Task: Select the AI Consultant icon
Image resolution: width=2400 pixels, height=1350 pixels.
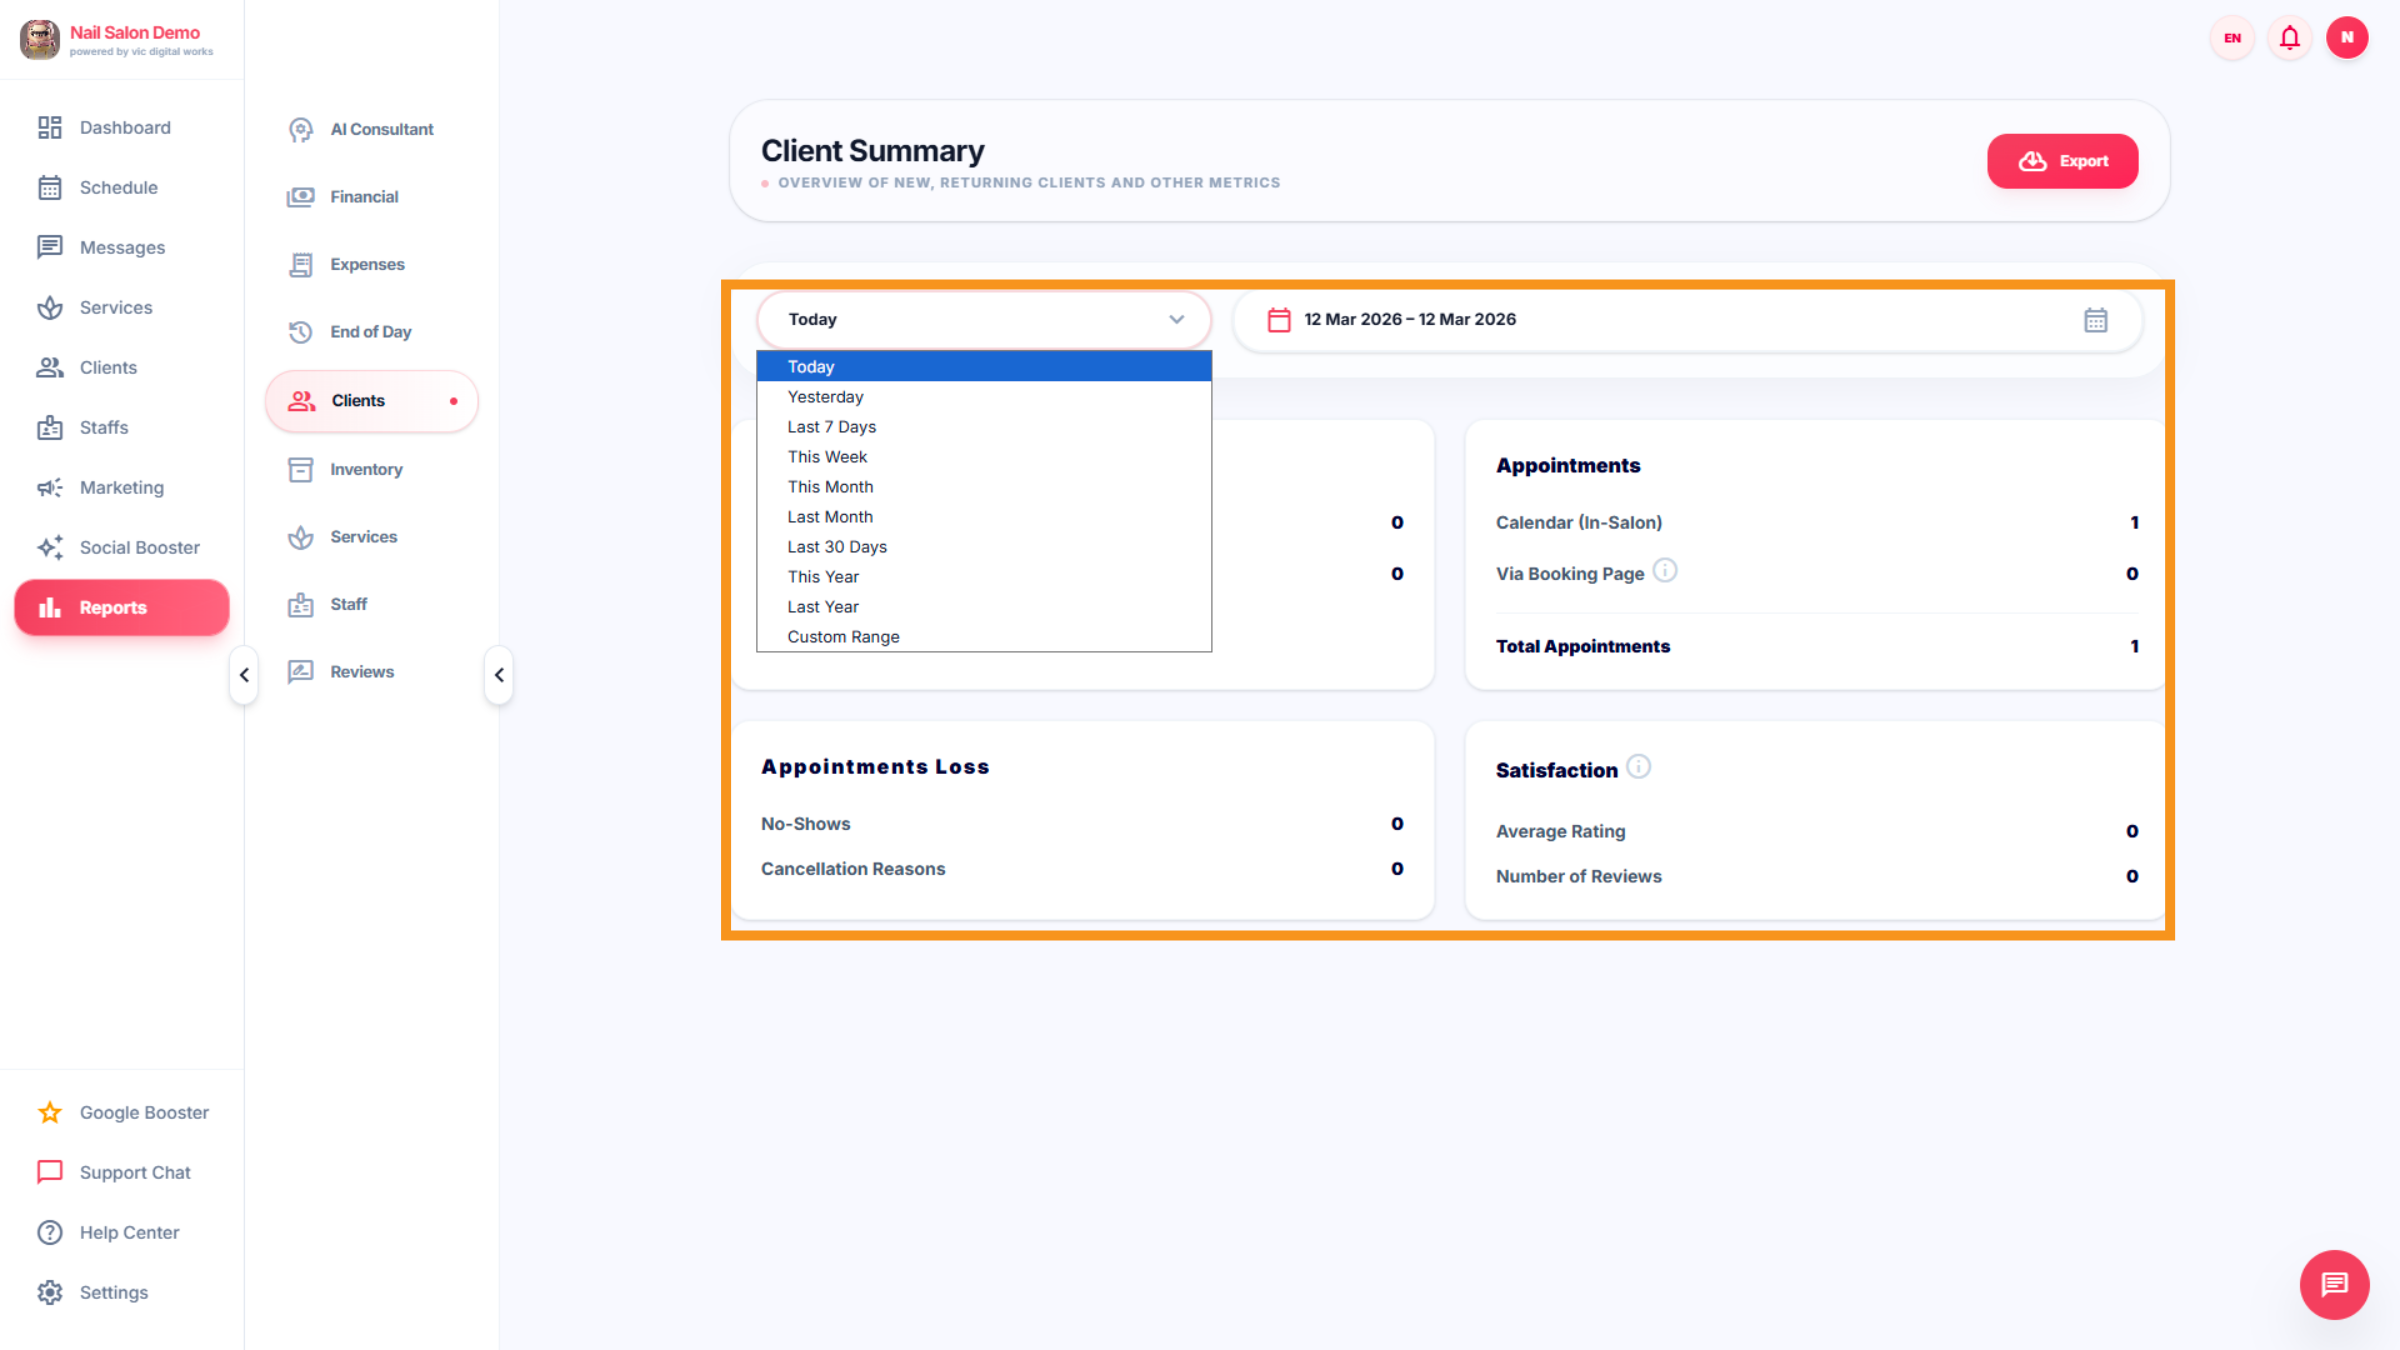Action: [x=301, y=129]
